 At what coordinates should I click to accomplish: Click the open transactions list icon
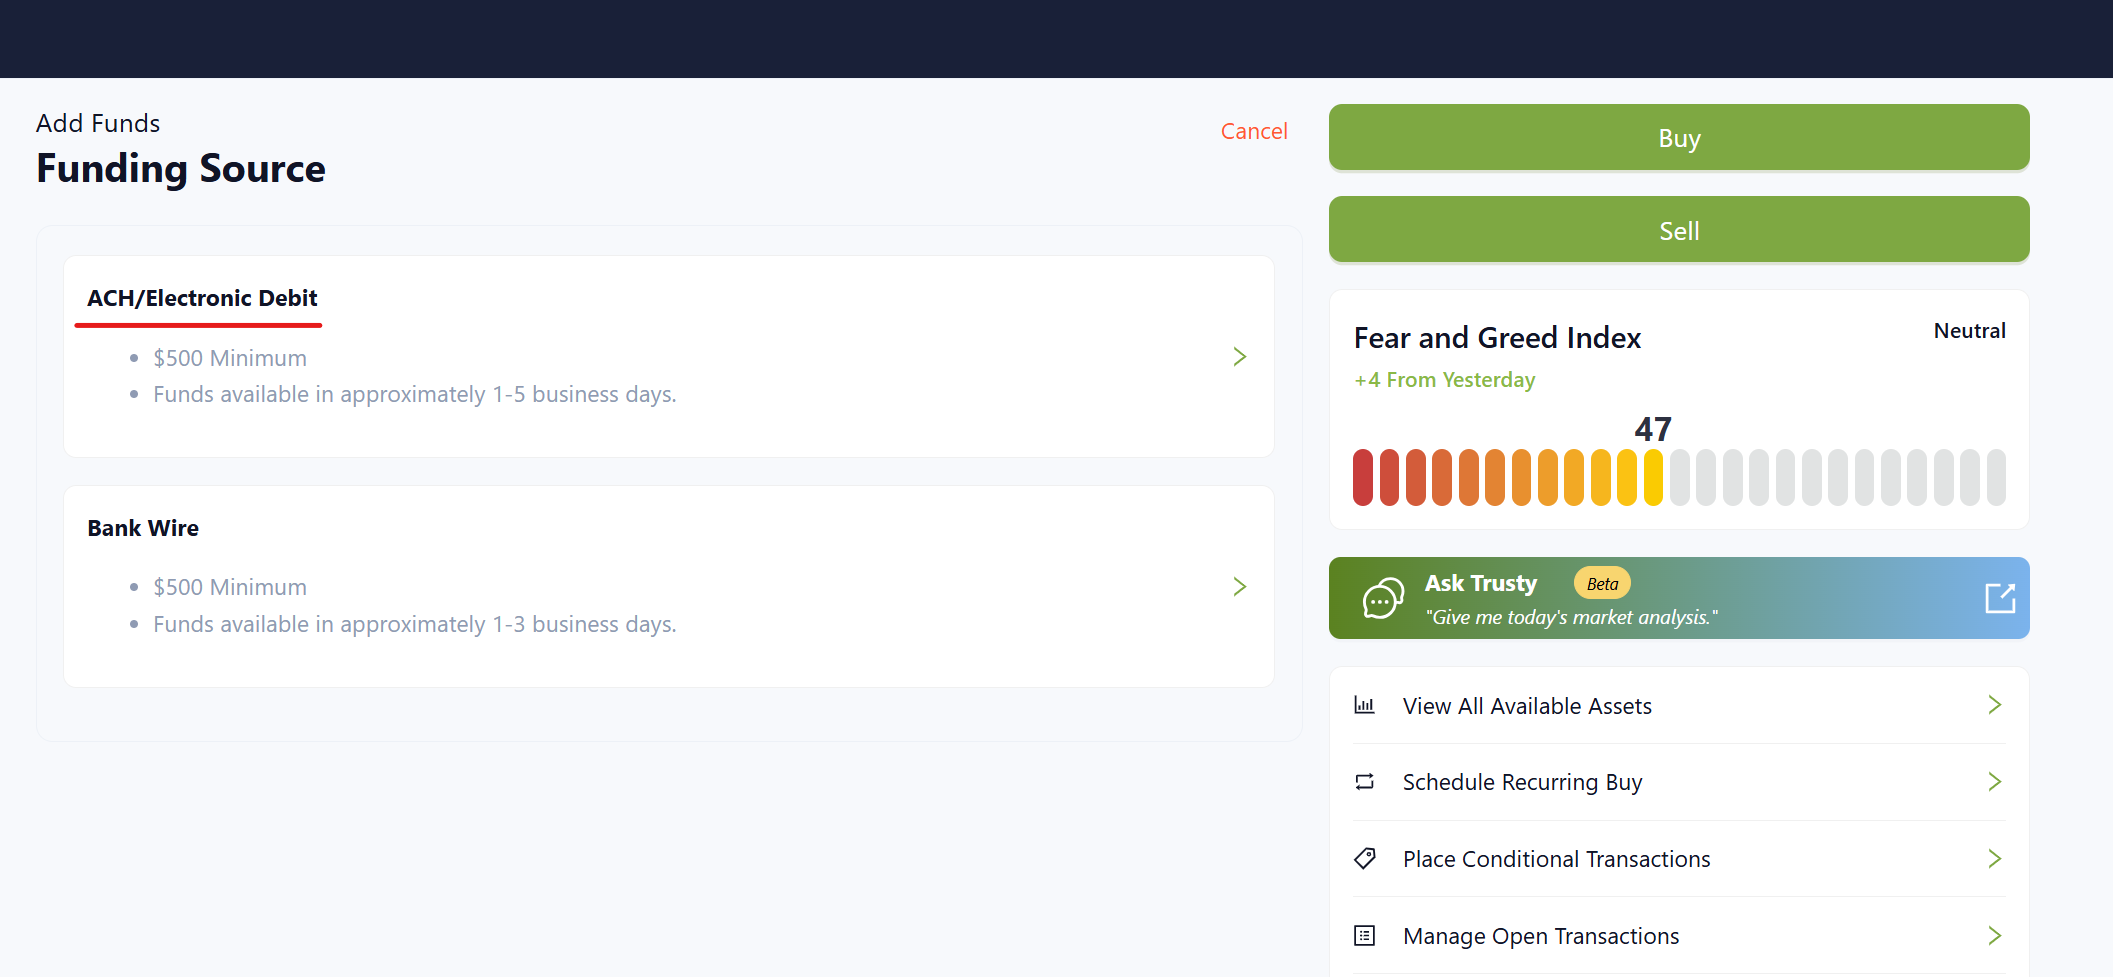point(1364,936)
